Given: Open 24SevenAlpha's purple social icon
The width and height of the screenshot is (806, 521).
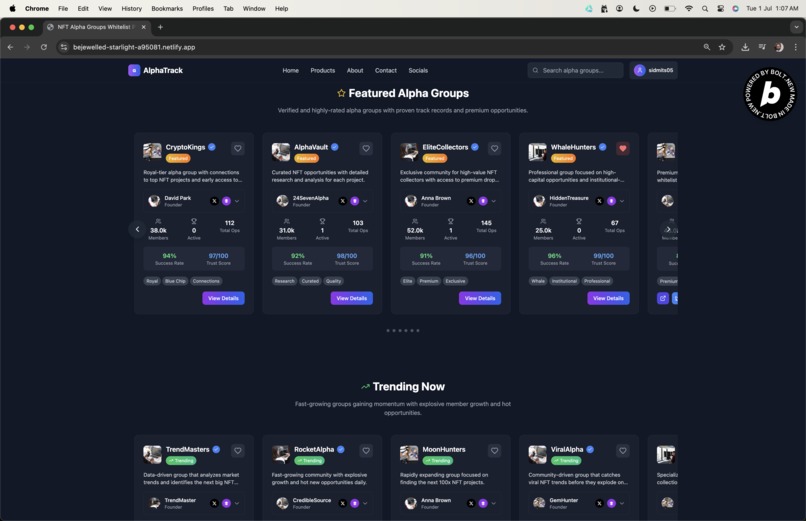Looking at the screenshot, I should click(x=355, y=201).
